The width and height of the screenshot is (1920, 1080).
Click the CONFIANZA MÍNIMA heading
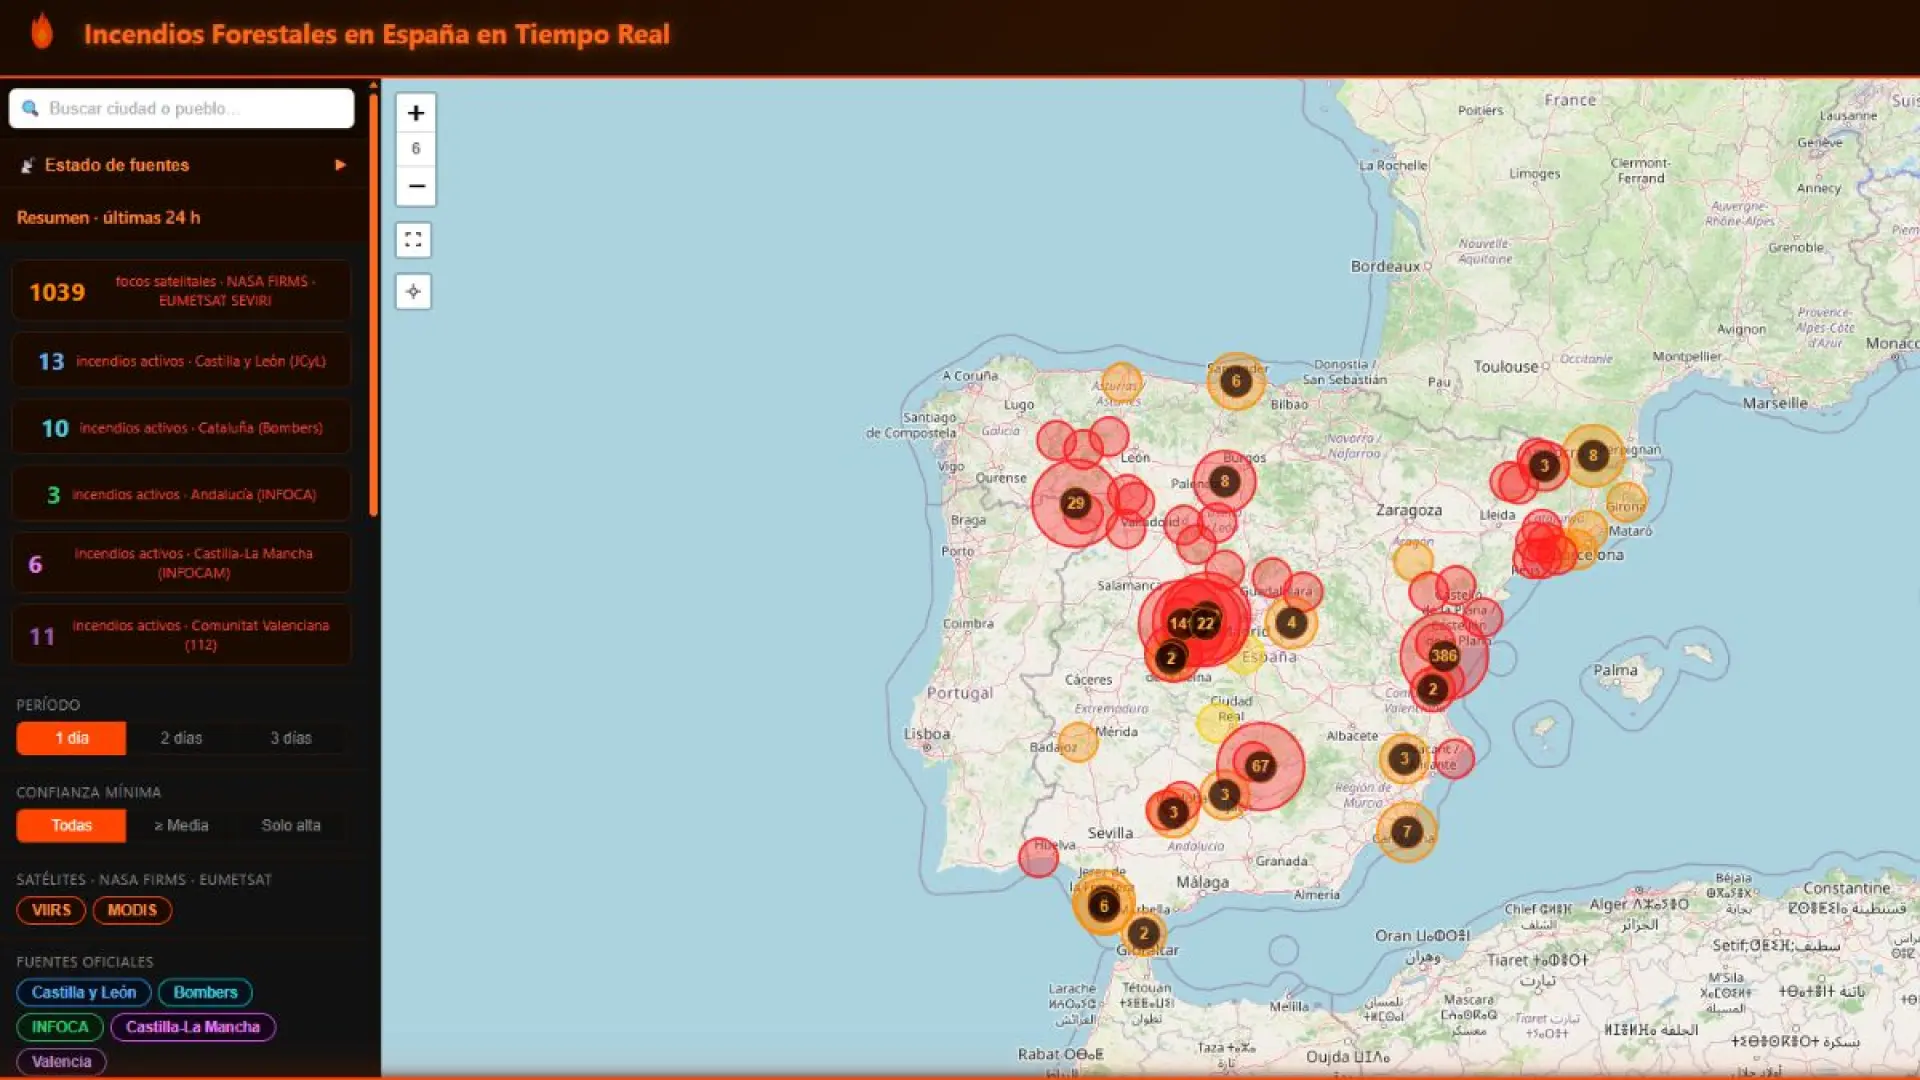point(88,792)
